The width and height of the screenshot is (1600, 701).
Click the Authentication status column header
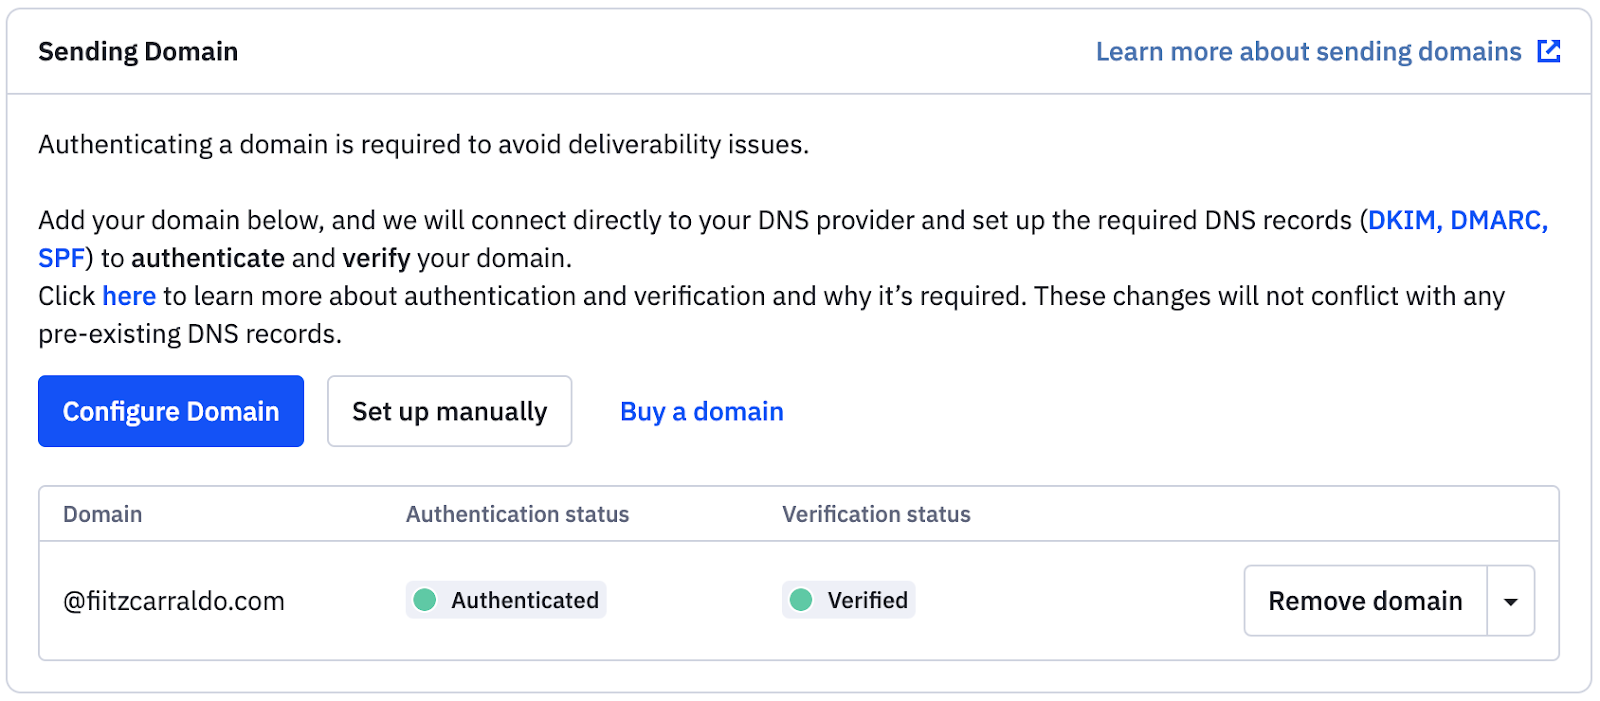517,514
